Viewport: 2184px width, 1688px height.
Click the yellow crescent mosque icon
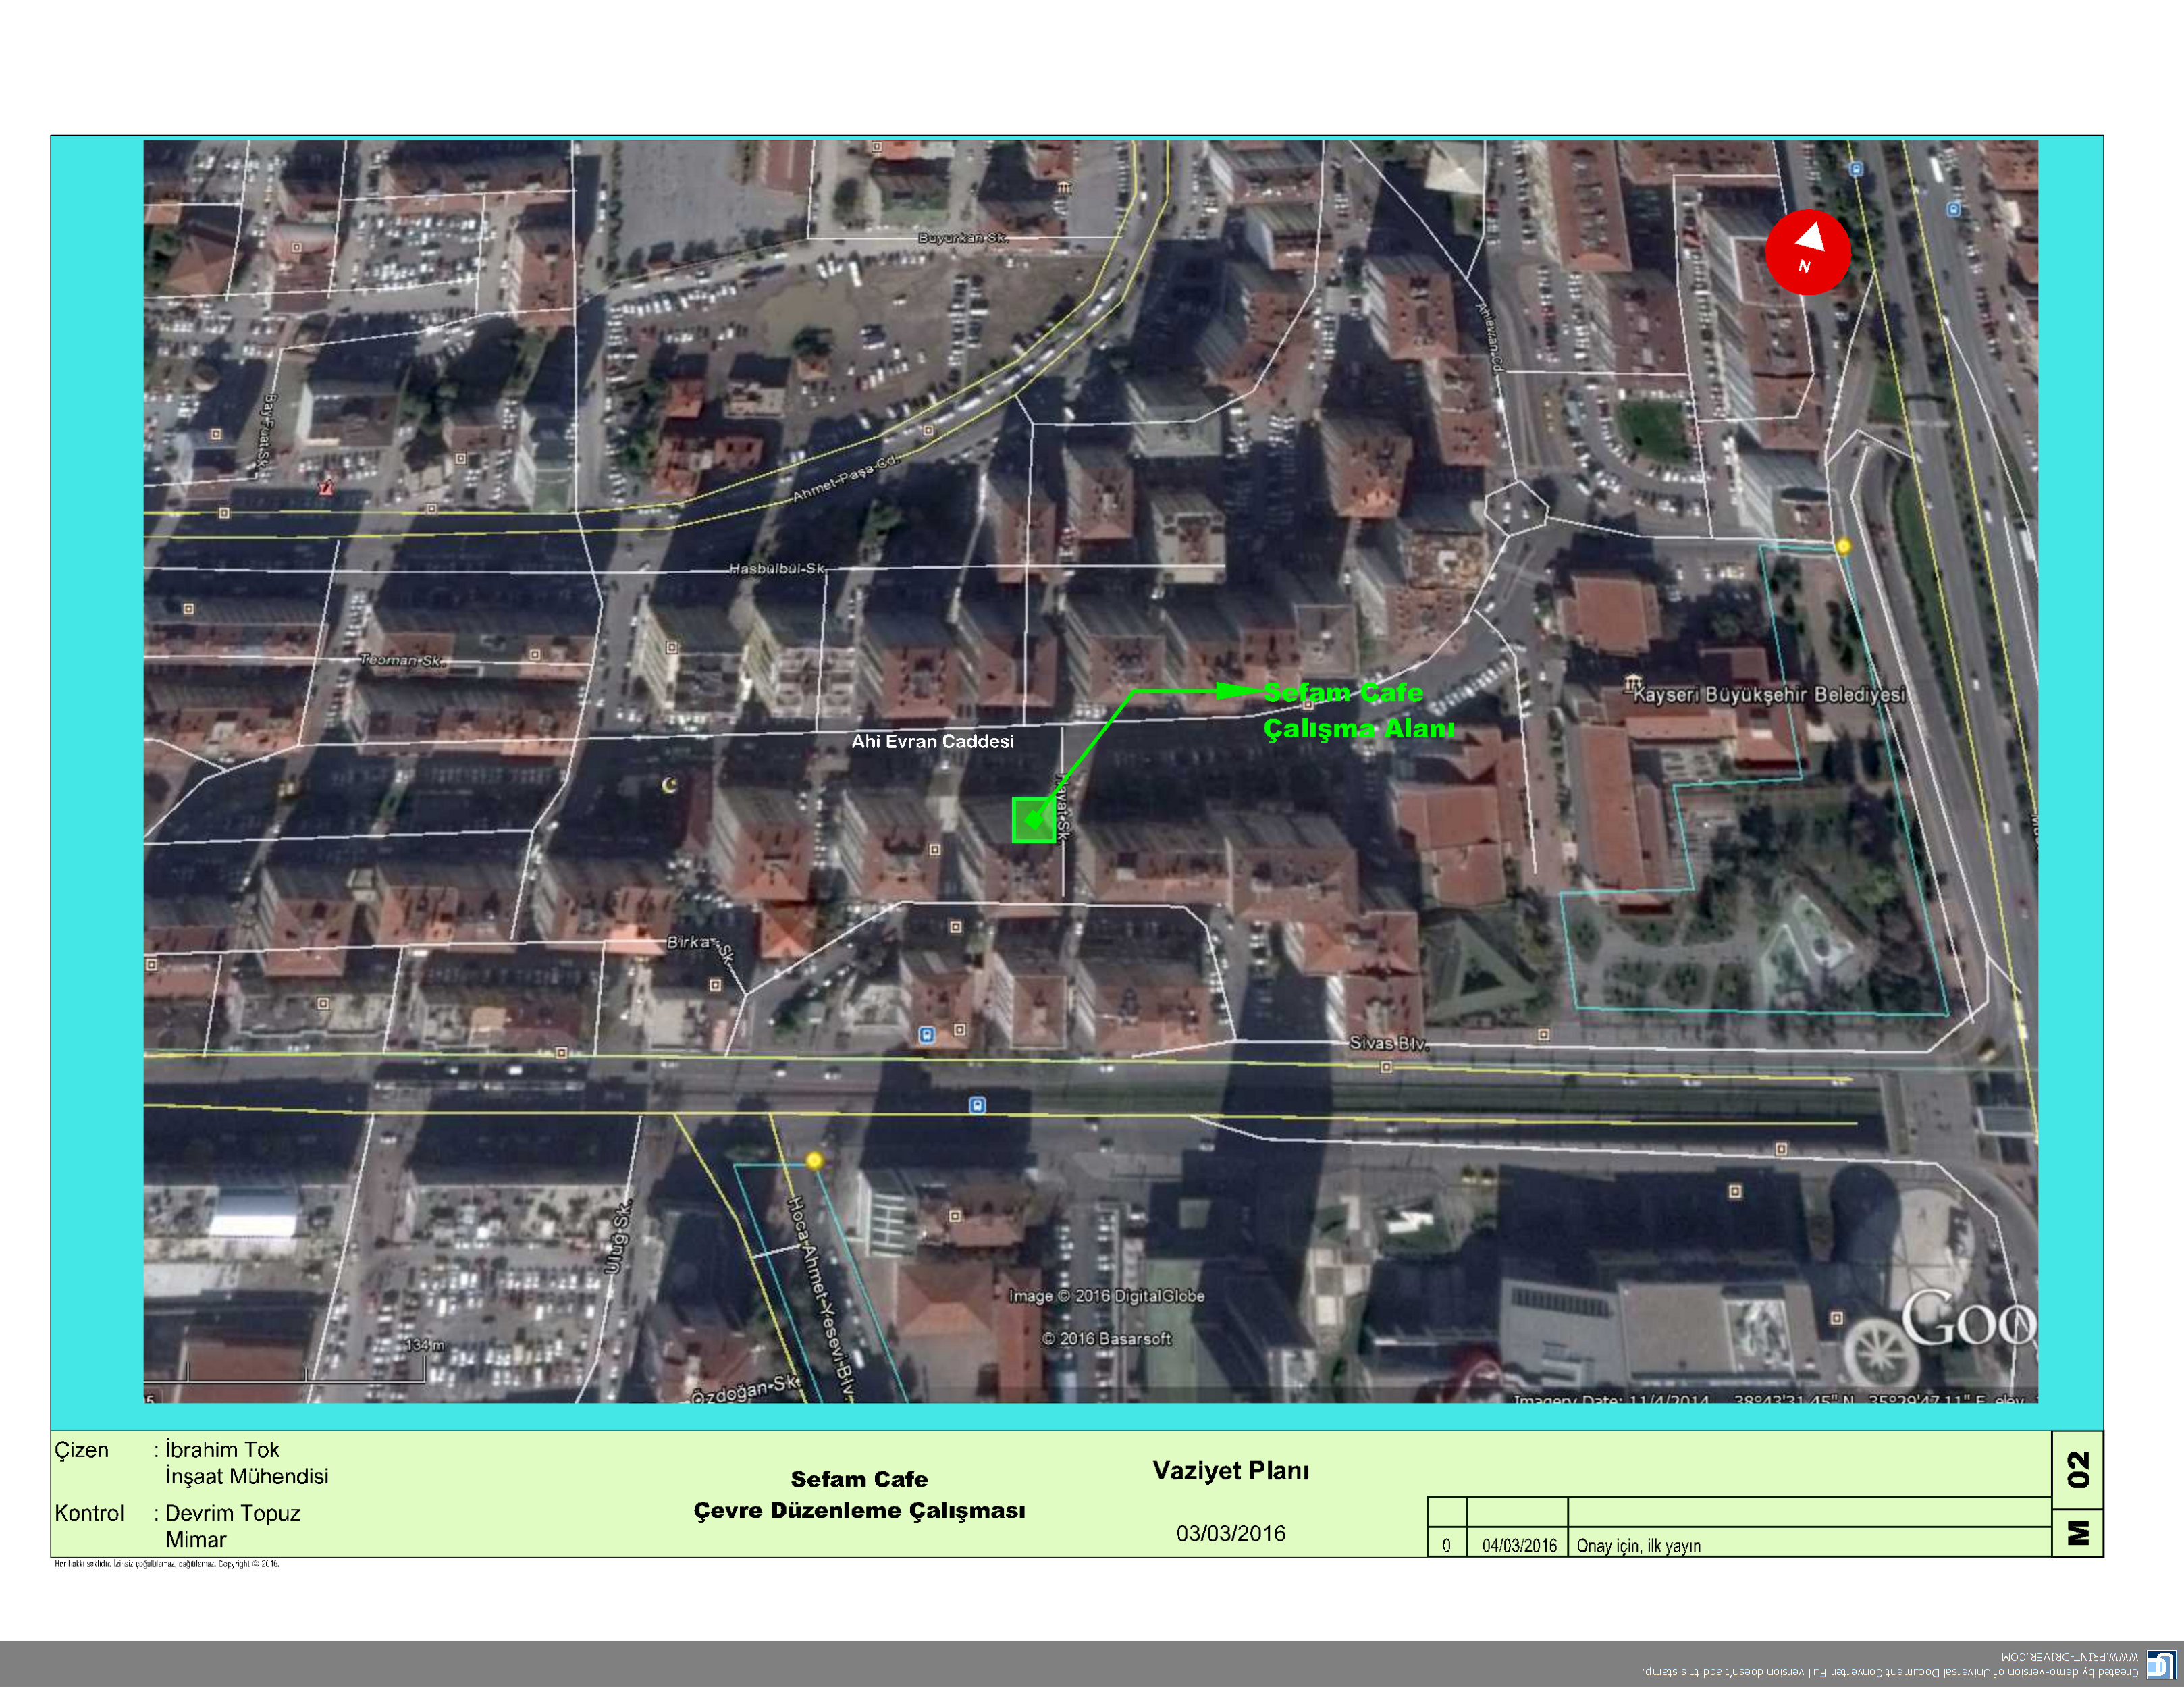[x=669, y=785]
